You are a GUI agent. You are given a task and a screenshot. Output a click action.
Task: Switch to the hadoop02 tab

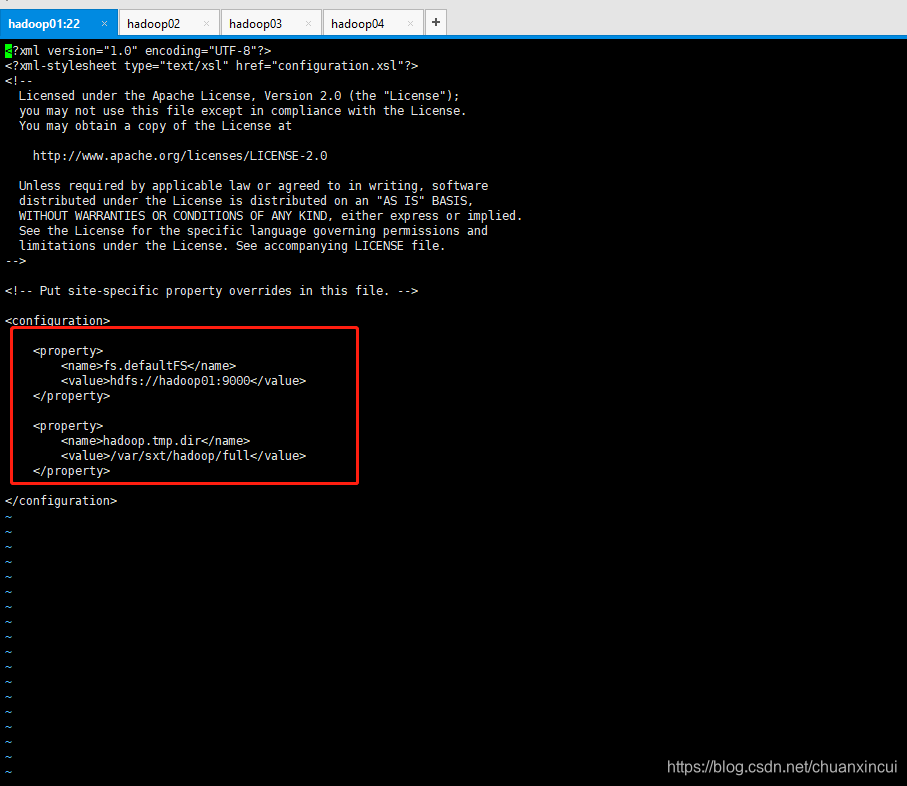pos(160,22)
